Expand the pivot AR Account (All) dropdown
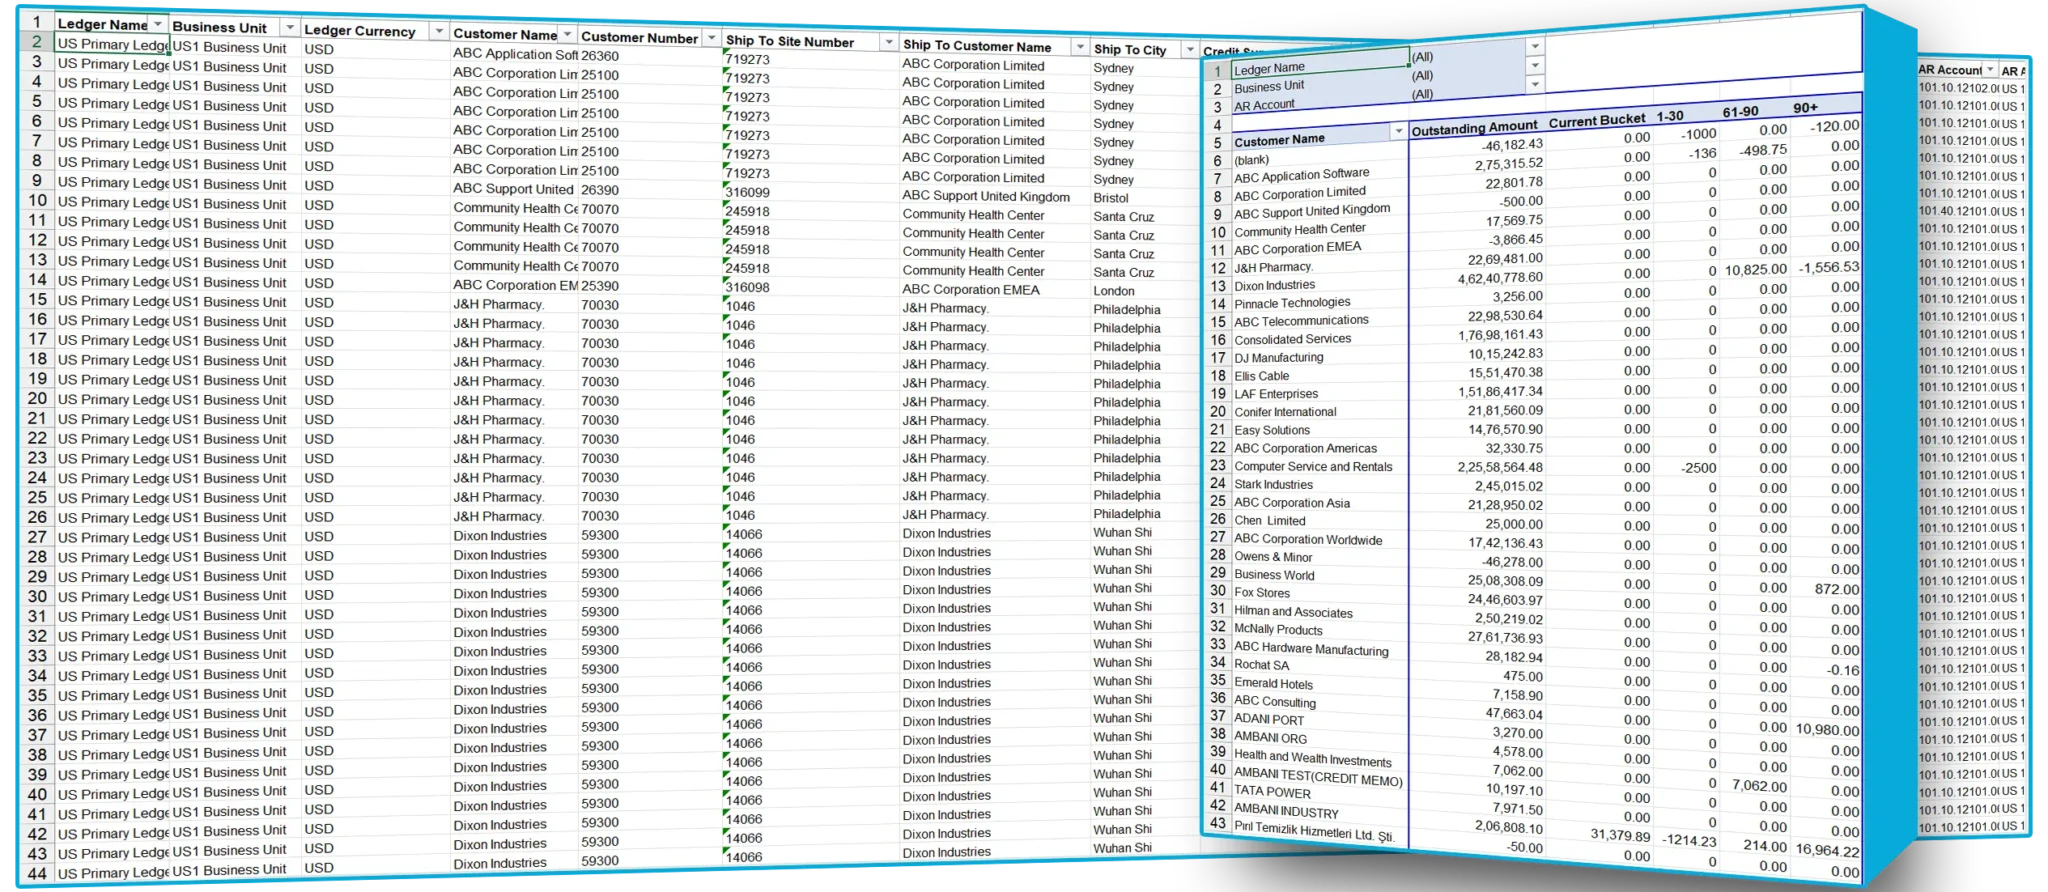Screen dimensions: 2048x892 pyautogui.click(x=1534, y=85)
